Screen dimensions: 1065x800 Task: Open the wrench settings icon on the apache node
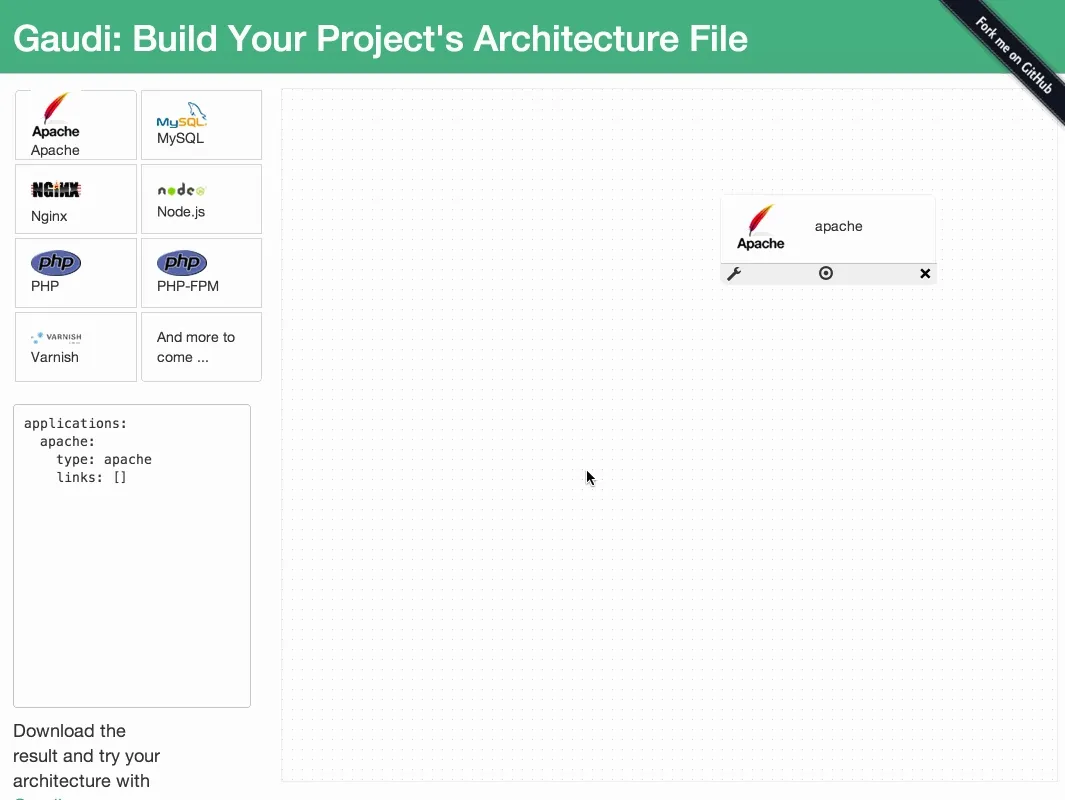tap(735, 272)
